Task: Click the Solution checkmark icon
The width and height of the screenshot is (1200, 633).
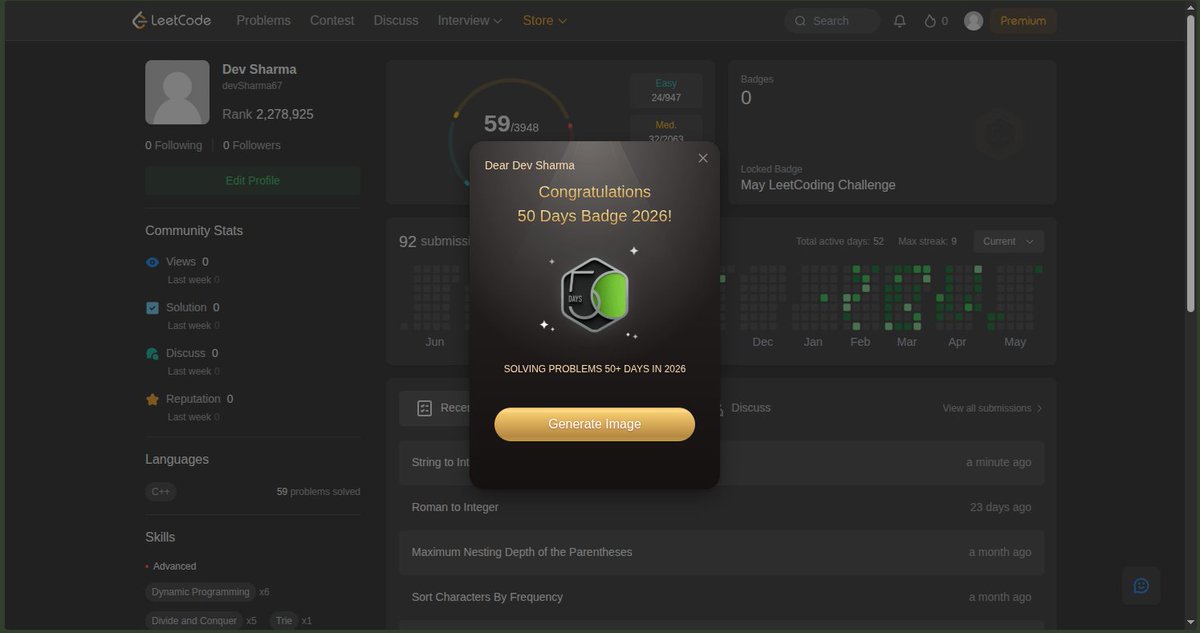Action: (x=153, y=308)
